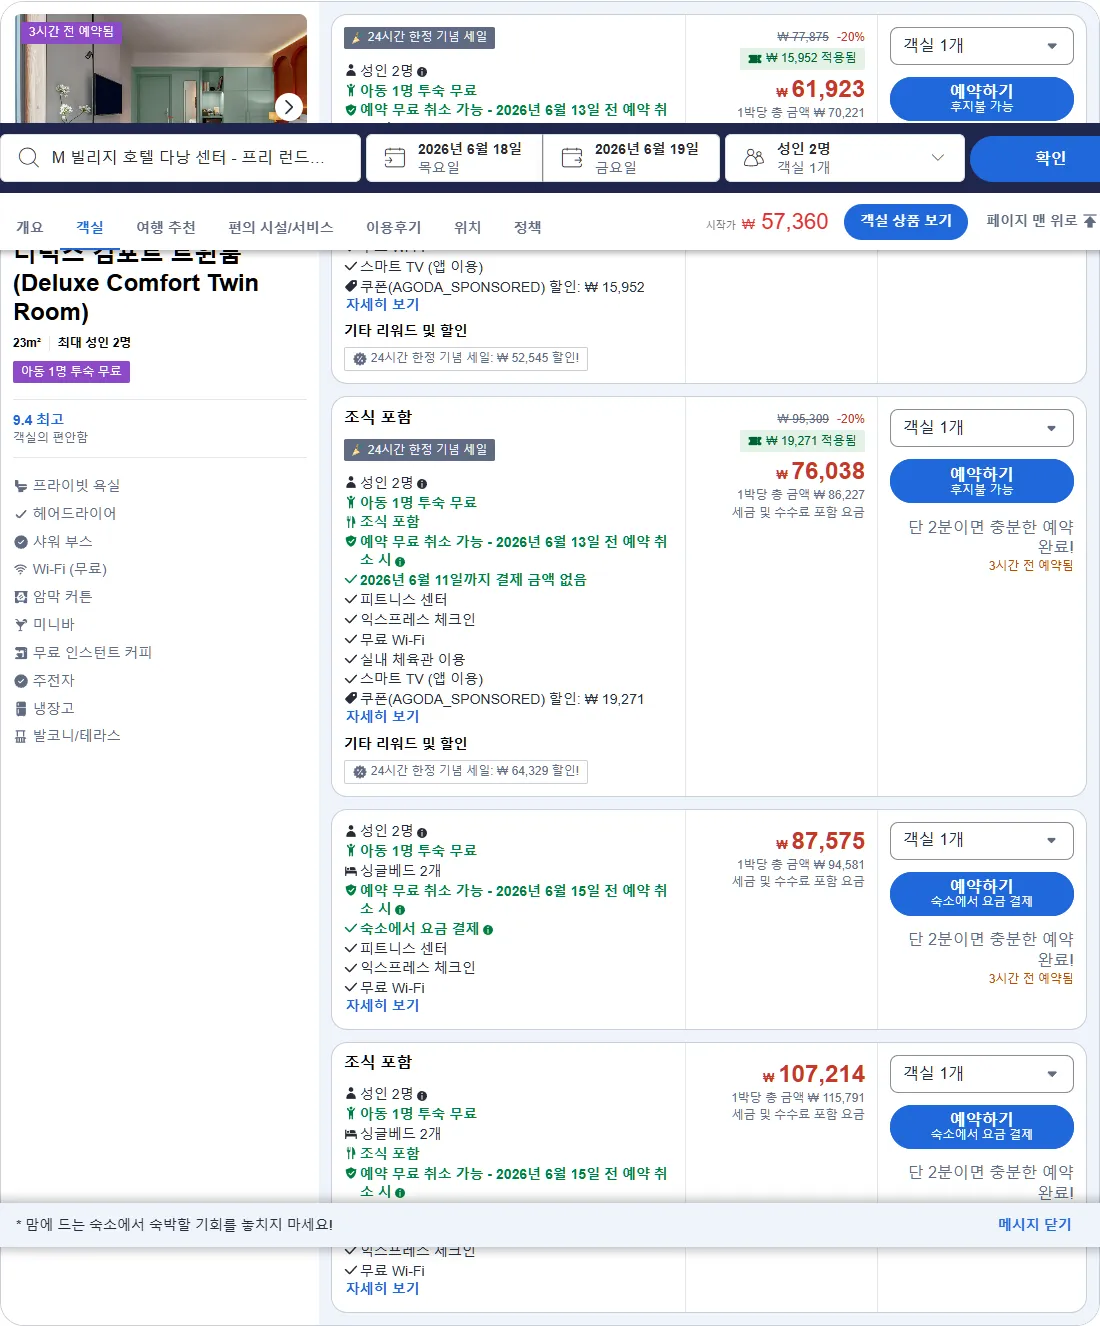Open 자세히 보기 in the ₩76,038 offer
1100x1326 pixels.
pos(382,717)
